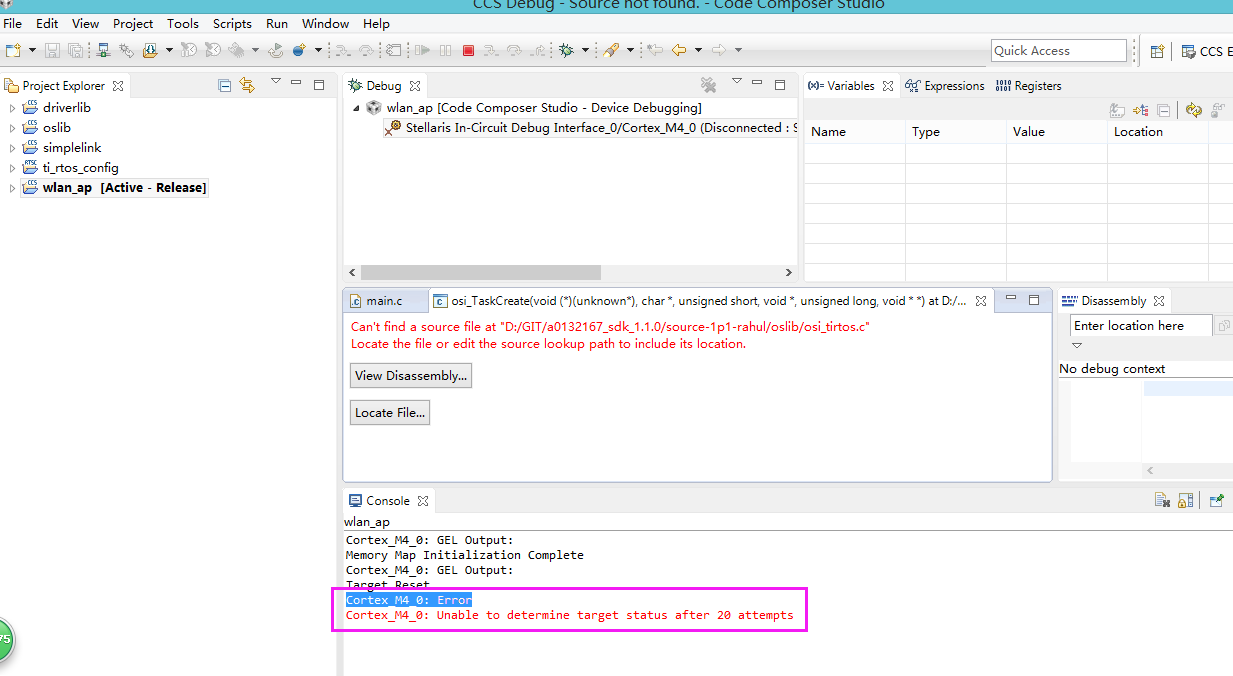
Task: Click the Debug view horizontal scrollbar
Action: coord(481,272)
